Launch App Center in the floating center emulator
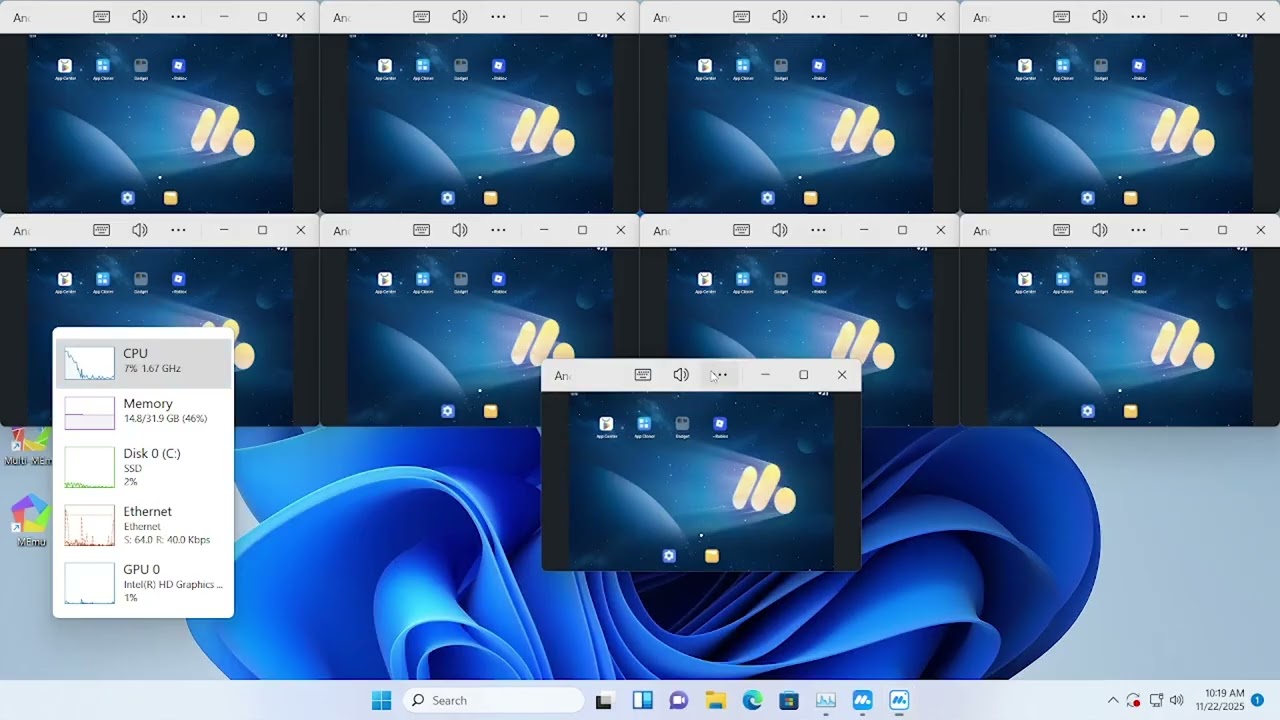The height and width of the screenshot is (720, 1280). coord(606,427)
